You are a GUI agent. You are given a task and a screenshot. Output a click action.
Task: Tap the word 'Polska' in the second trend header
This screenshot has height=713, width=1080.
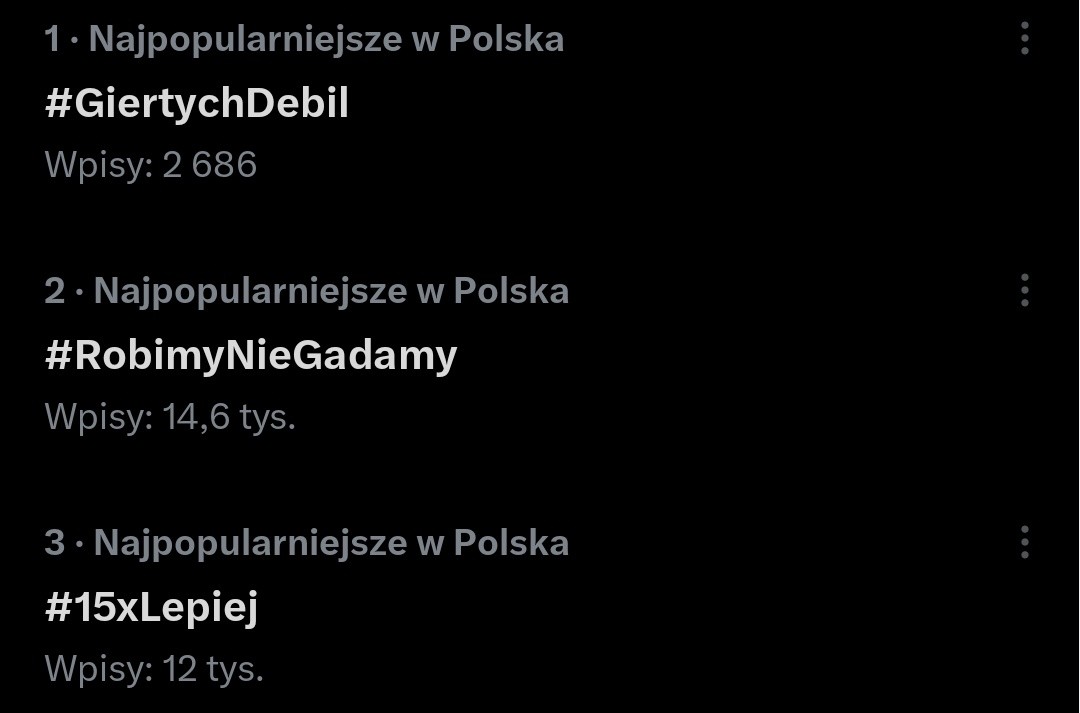[511, 291]
